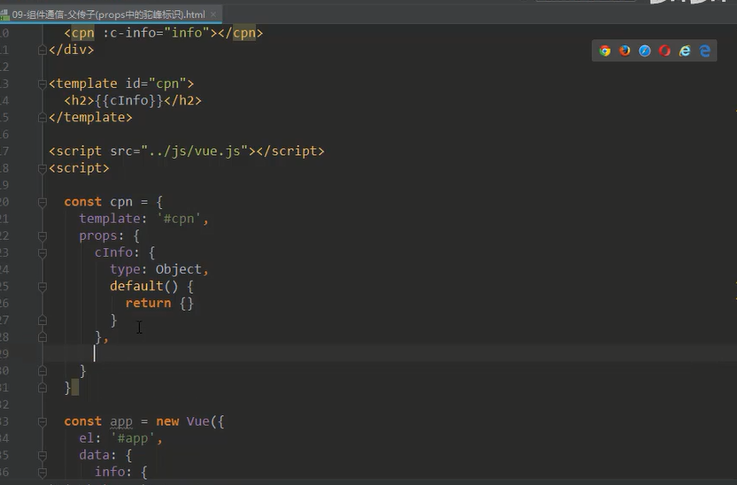Image resolution: width=737 pixels, height=485 pixels.
Task: Open preview in Firefox browser
Action: (x=625, y=51)
